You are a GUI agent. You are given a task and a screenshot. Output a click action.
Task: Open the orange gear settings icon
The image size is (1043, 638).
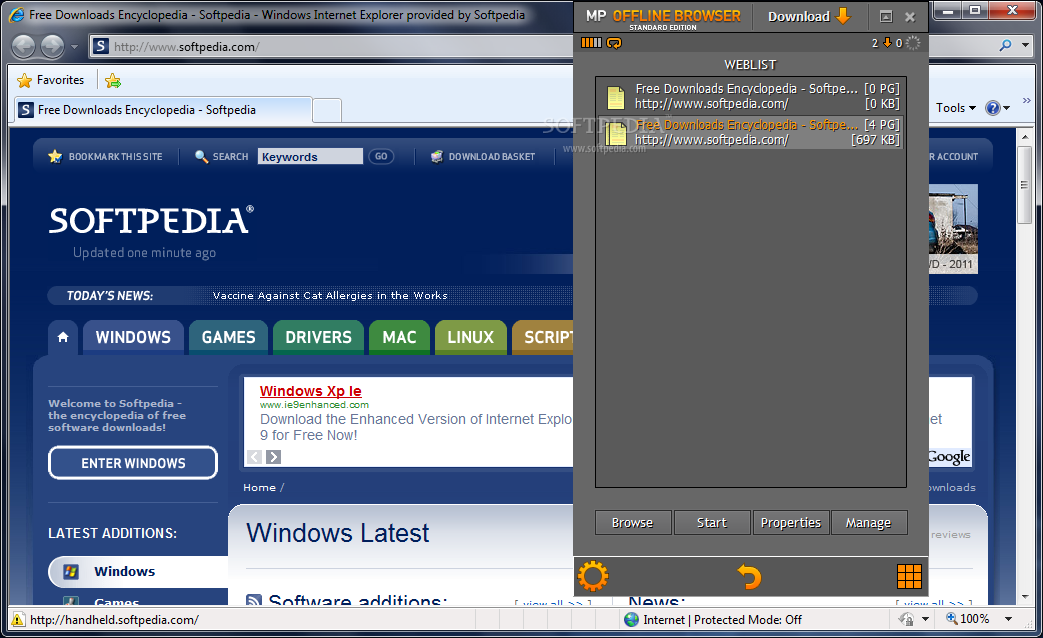(x=593, y=576)
